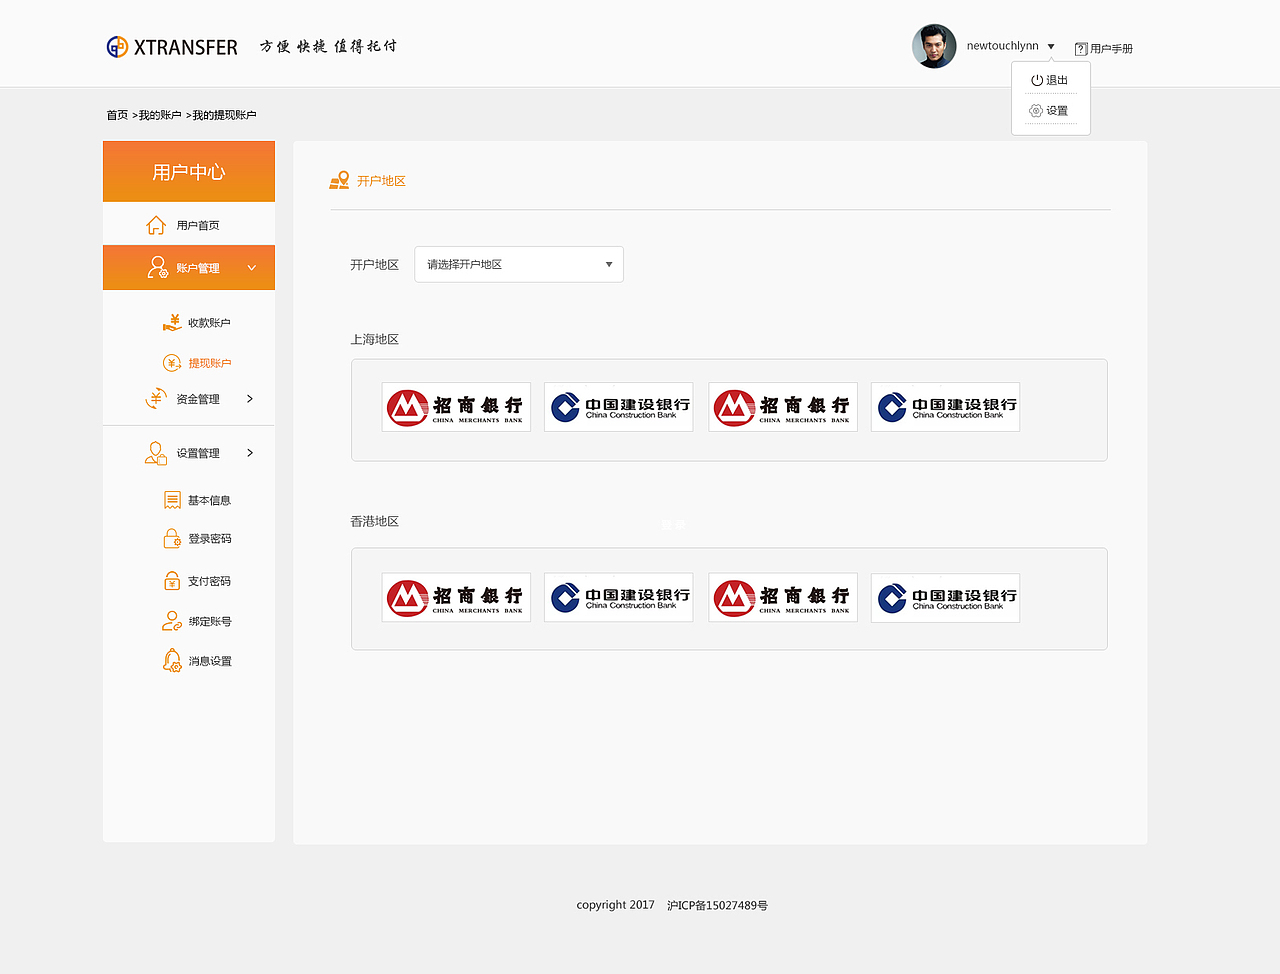This screenshot has width=1280, height=974.
Task: Click the gear icon beside 设置
Action: point(1036,111)
